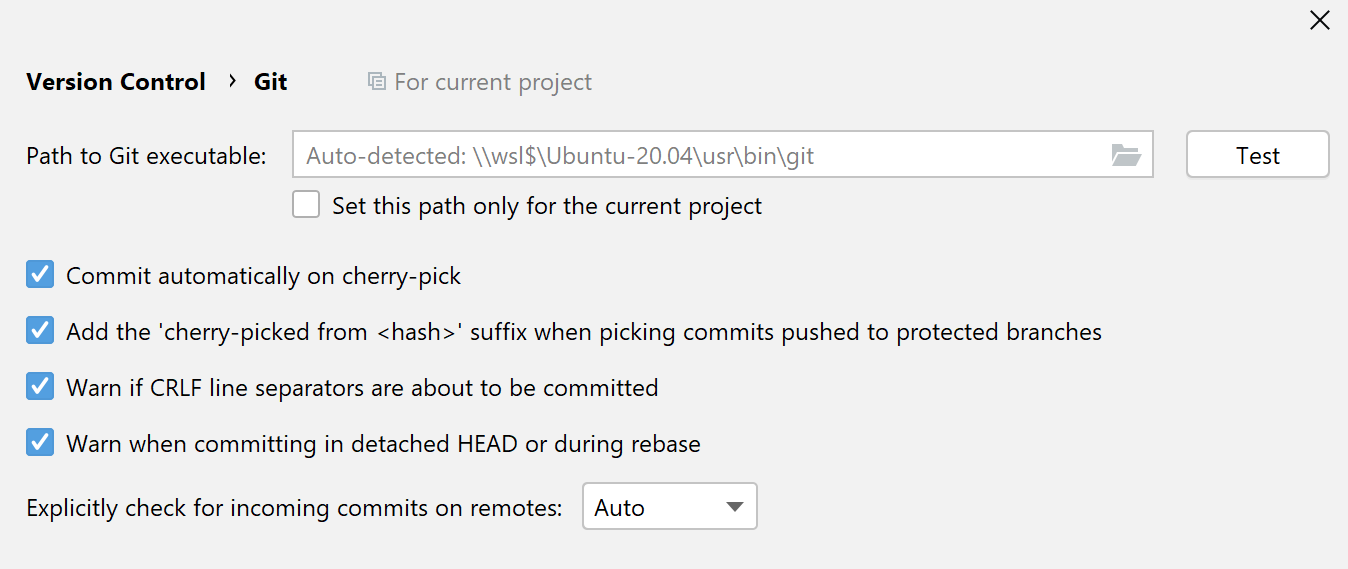Click the 'For current project' text
Image resolution: width=1348 pixels, height=569 pixels.
pyautogui.click(x=493, y=82)
